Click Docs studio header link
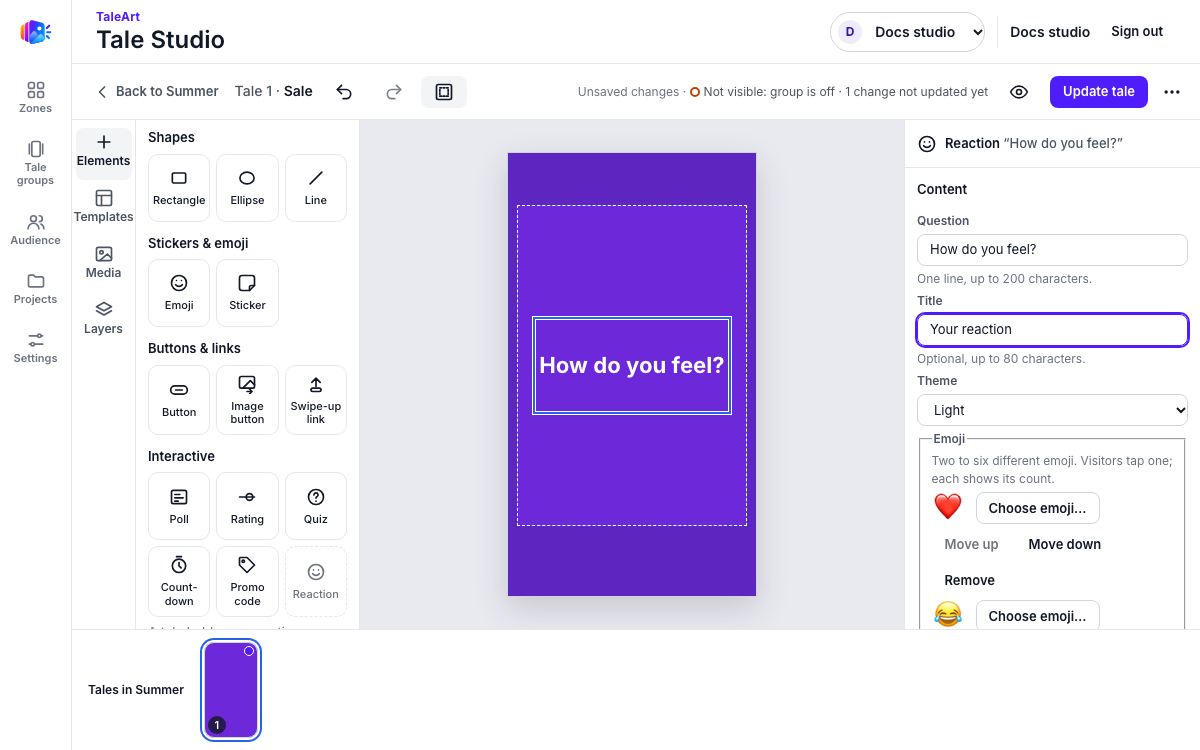 click(1050, 32)
